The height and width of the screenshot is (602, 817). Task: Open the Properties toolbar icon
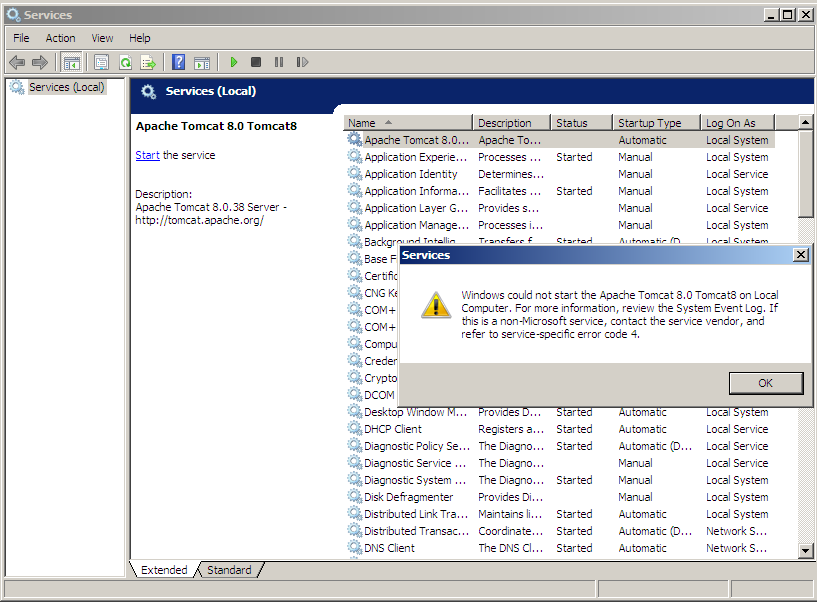click(101, 63)
